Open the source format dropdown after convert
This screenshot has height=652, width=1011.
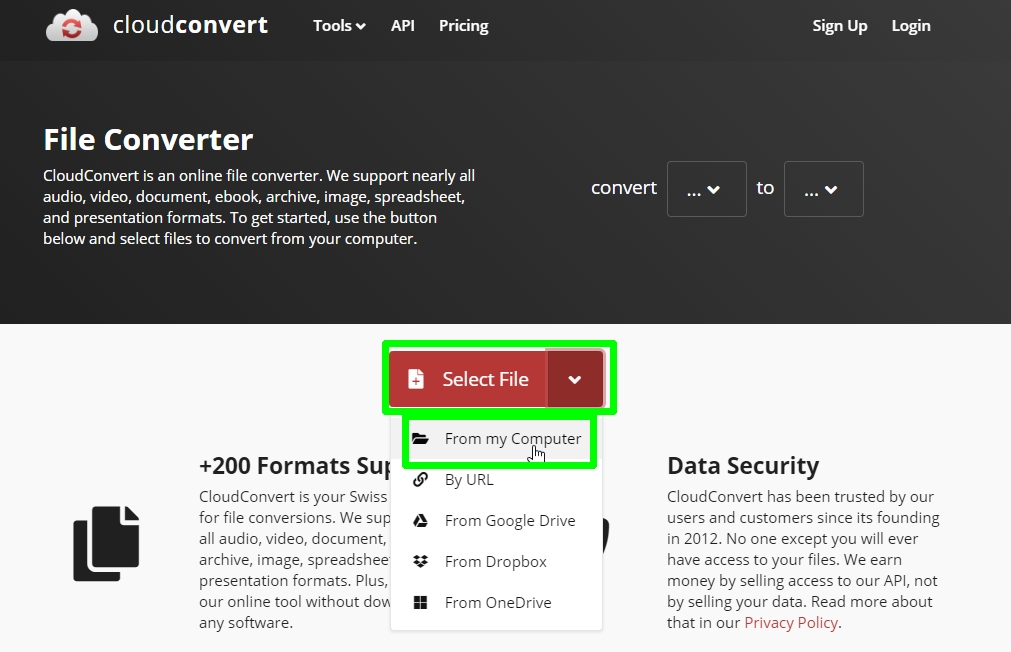(x=707, y=189)
